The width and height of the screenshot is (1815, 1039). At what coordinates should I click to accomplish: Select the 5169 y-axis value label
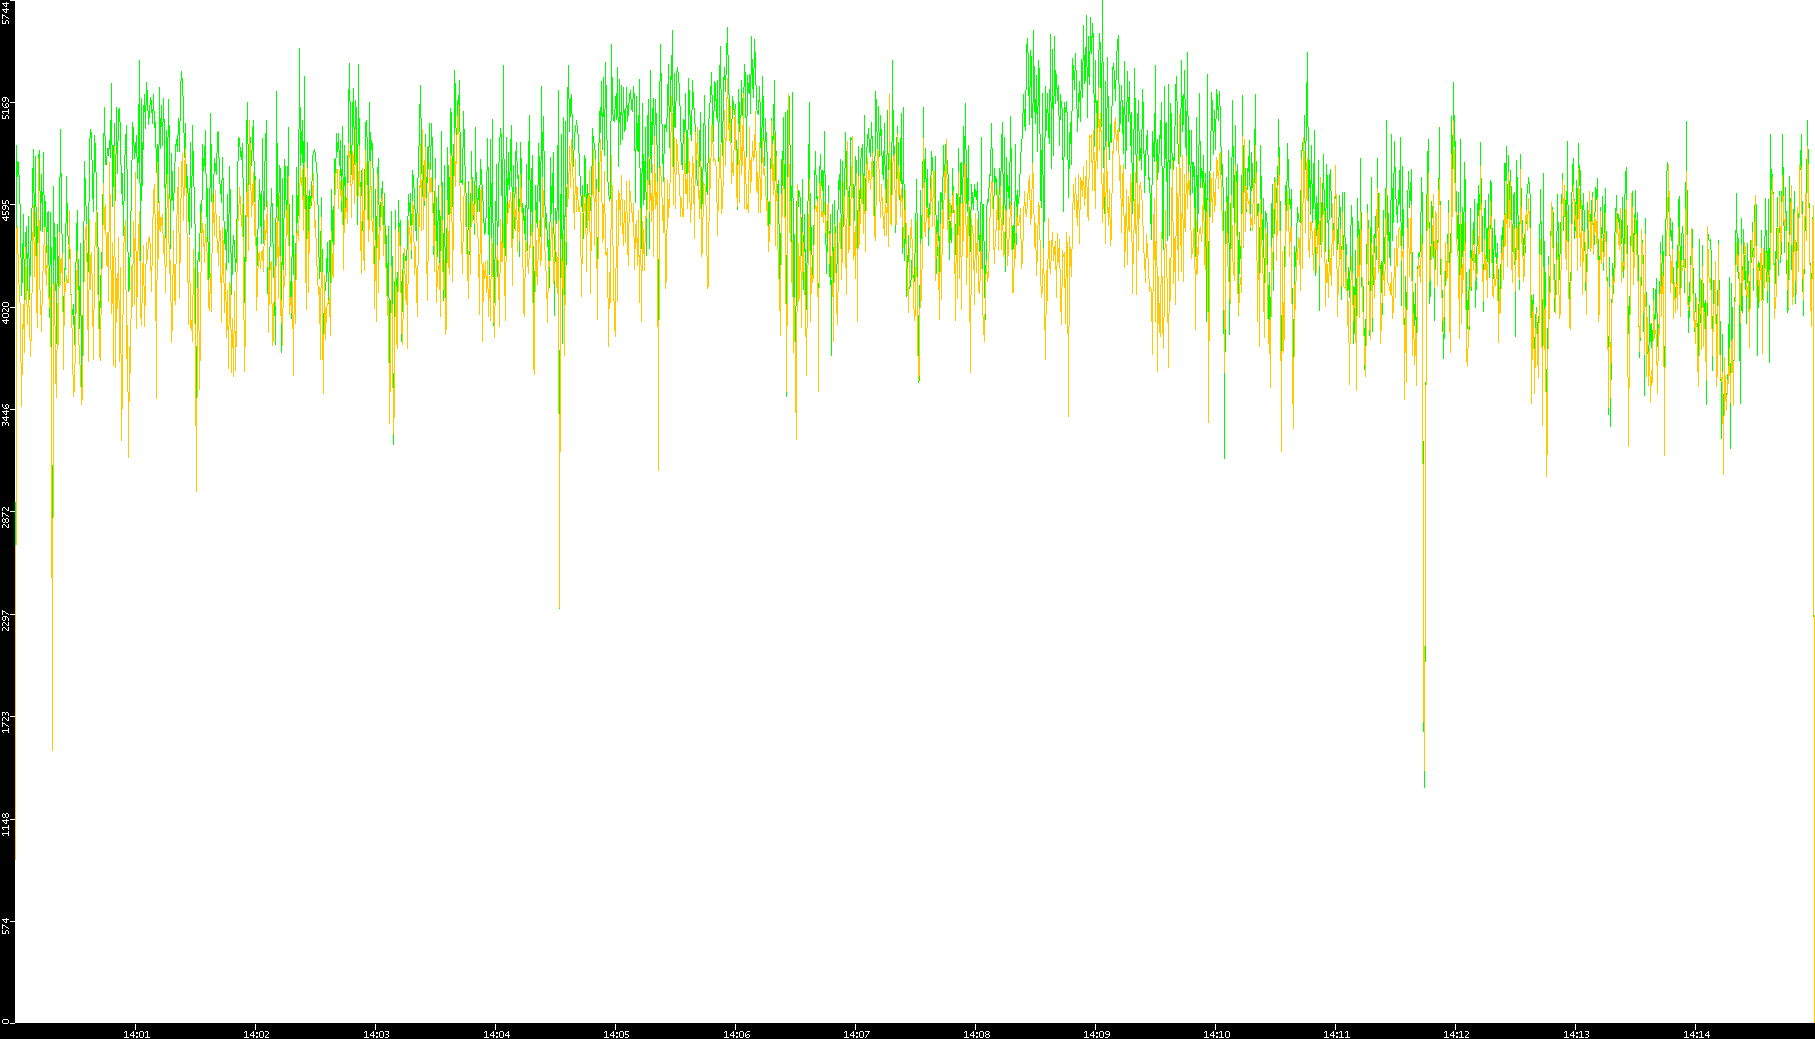7,107
